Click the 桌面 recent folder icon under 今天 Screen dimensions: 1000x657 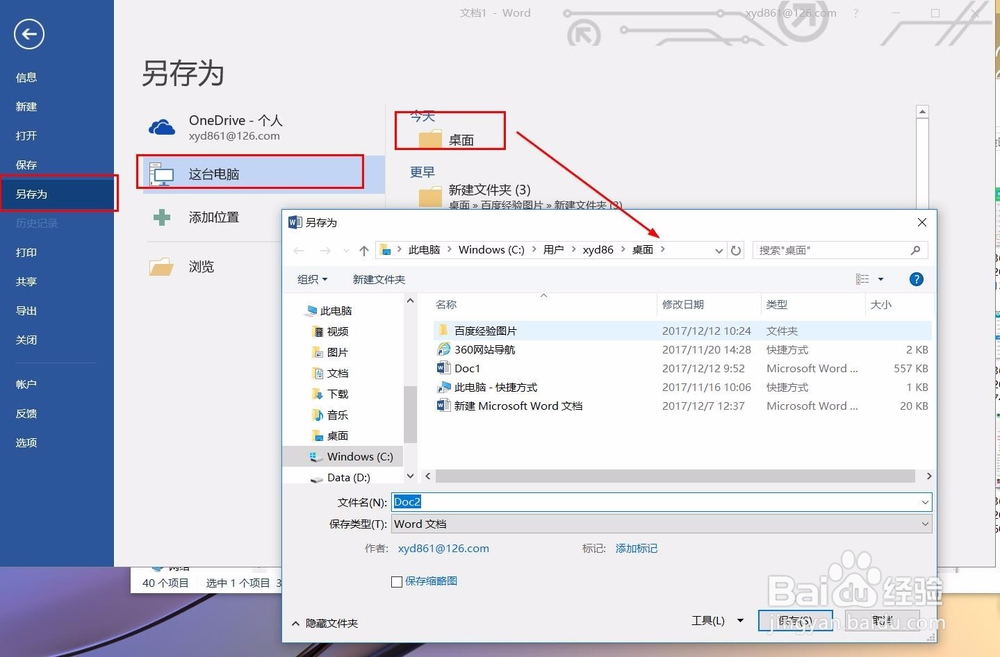click(430, 138)
